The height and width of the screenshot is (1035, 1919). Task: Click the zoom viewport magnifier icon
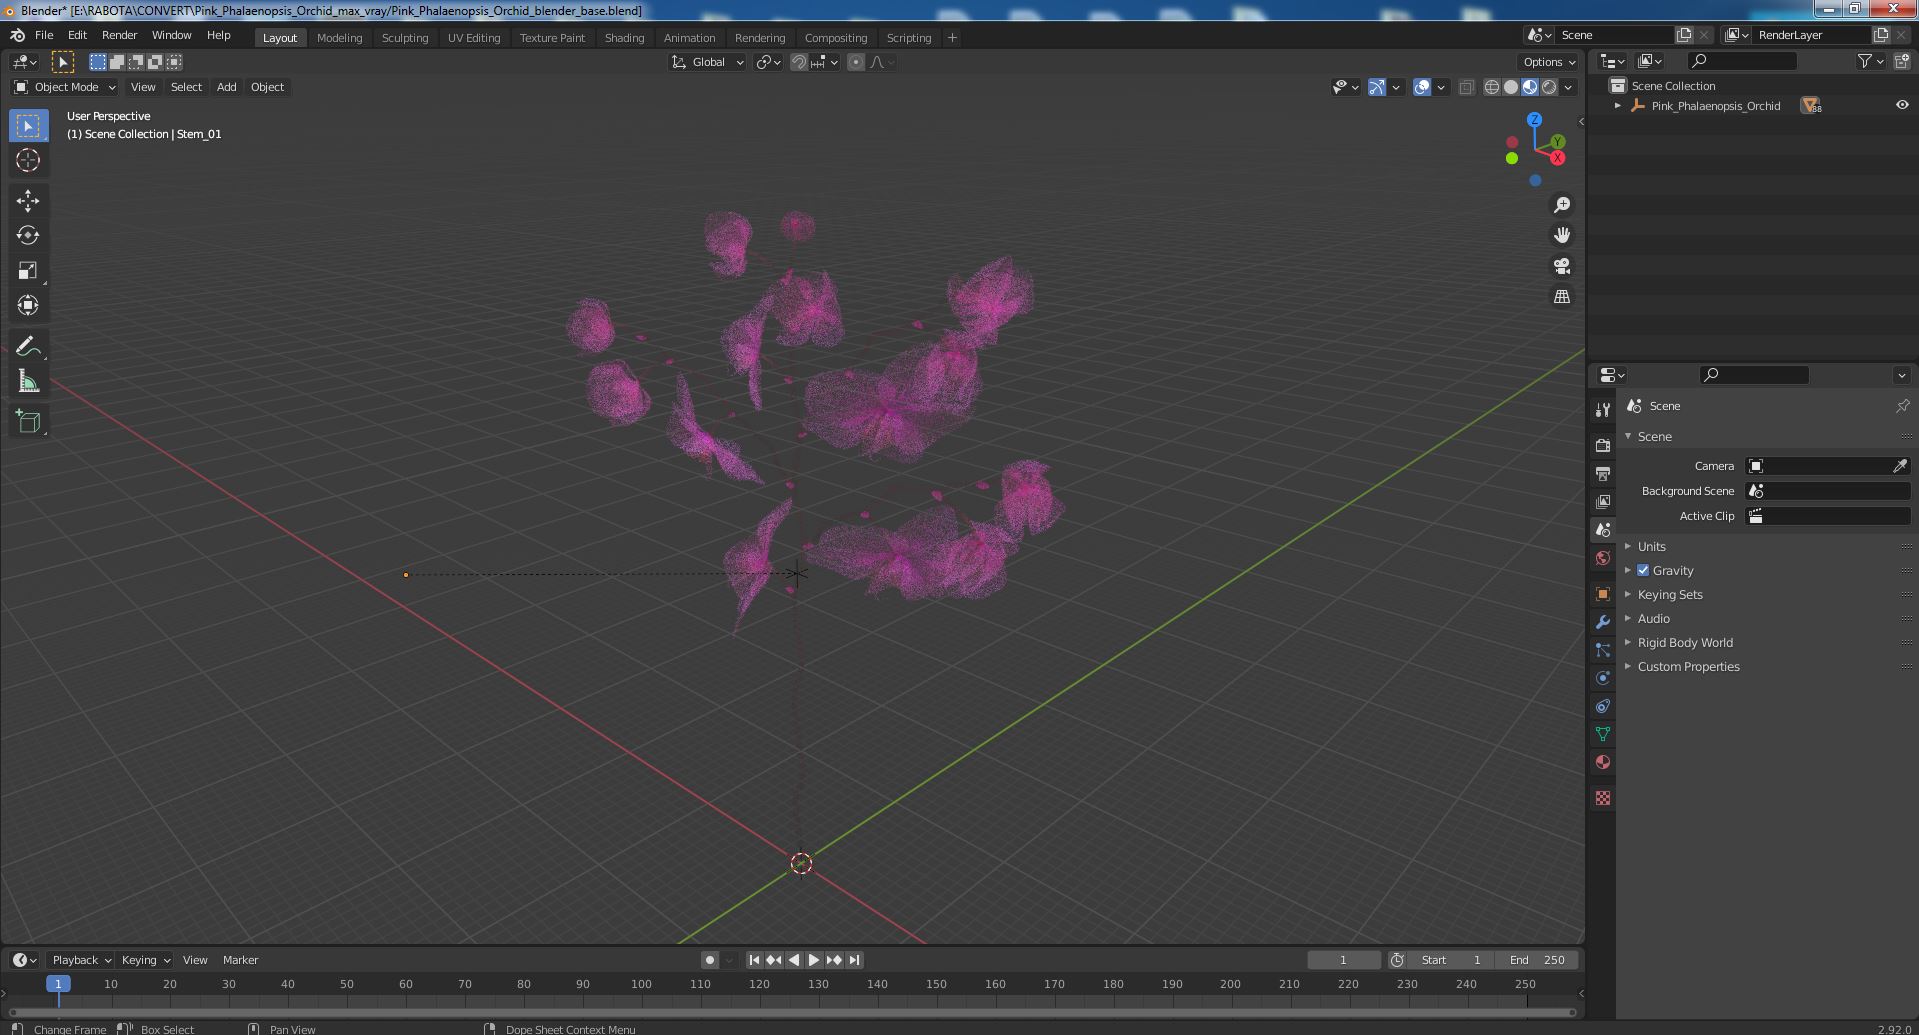tap(1561, 205)
